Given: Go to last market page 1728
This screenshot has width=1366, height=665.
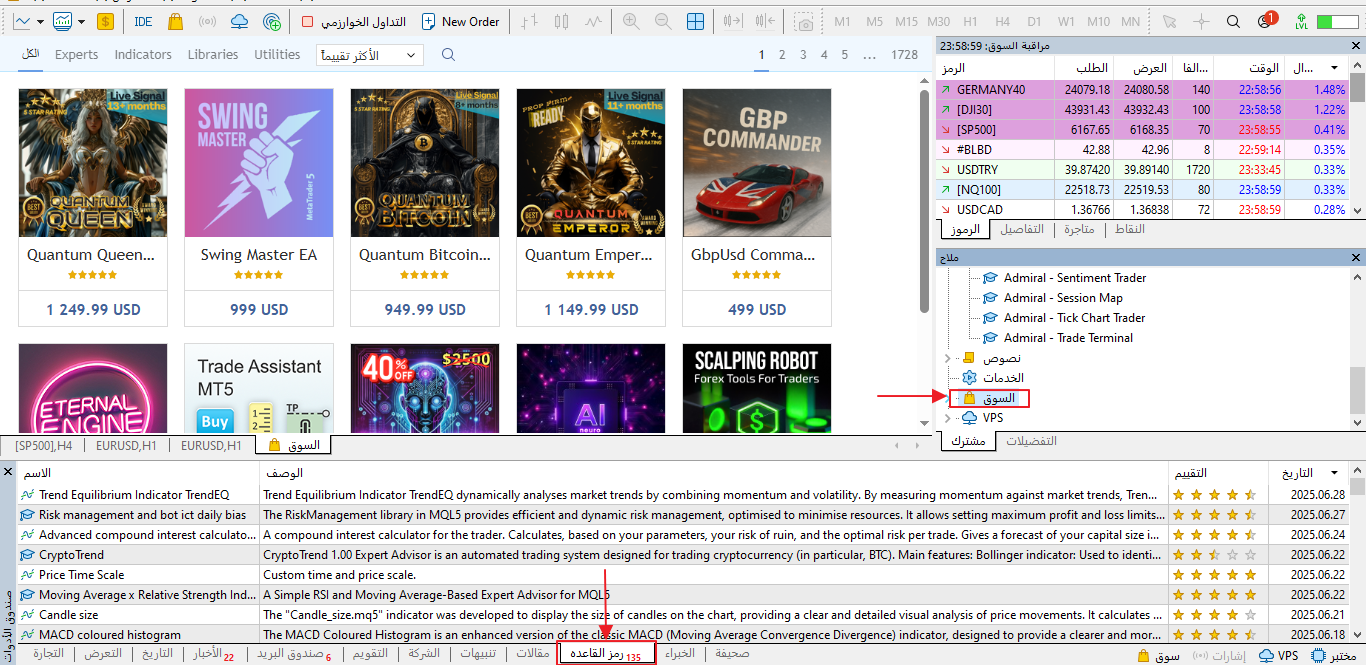Looking at the screenshot, I should pyautogui.click(x=904, y=55).
